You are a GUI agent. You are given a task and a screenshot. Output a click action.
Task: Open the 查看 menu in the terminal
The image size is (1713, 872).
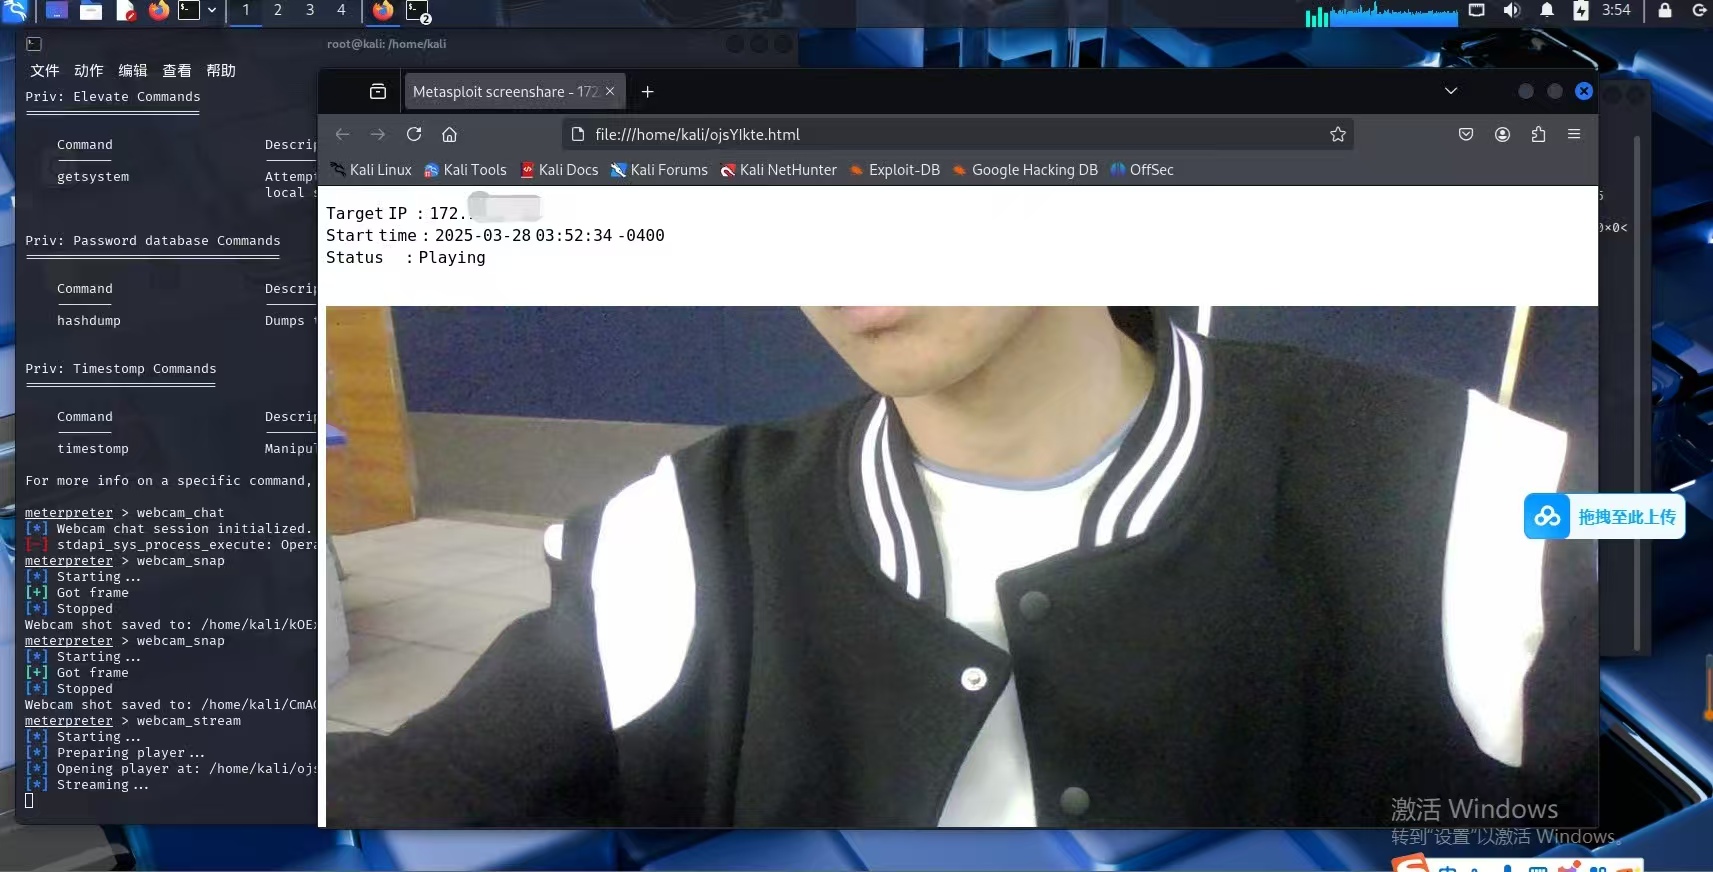coord(176,70)
